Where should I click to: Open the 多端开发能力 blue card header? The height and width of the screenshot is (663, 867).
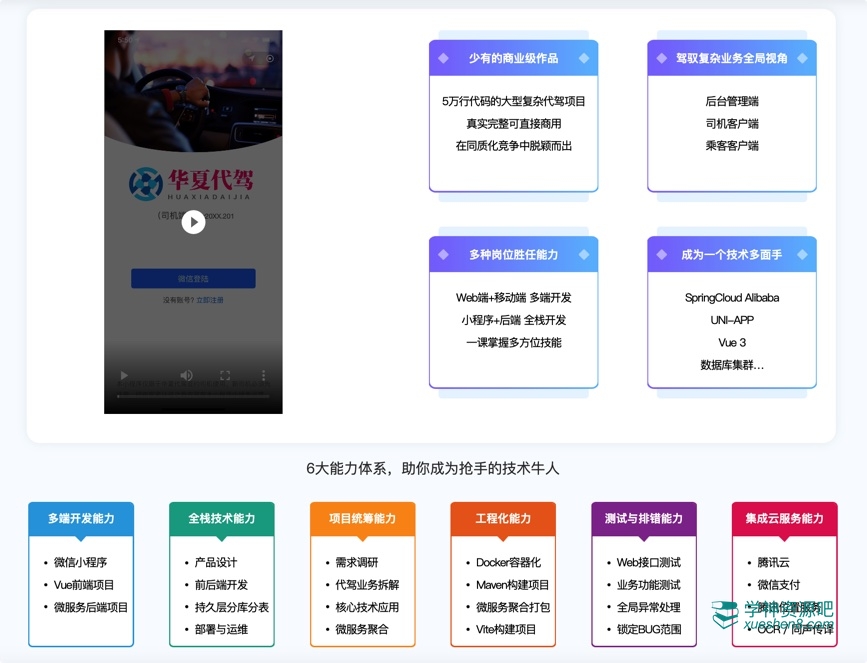(x=81, y=519)
